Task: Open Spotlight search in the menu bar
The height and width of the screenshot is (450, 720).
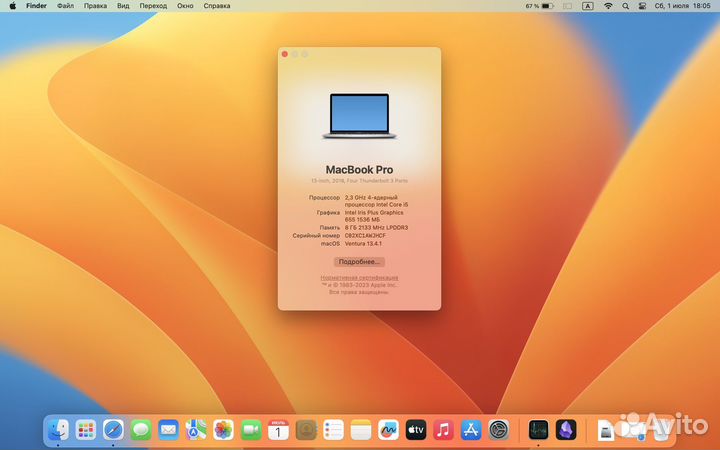Action: click(x=625, y=6)
